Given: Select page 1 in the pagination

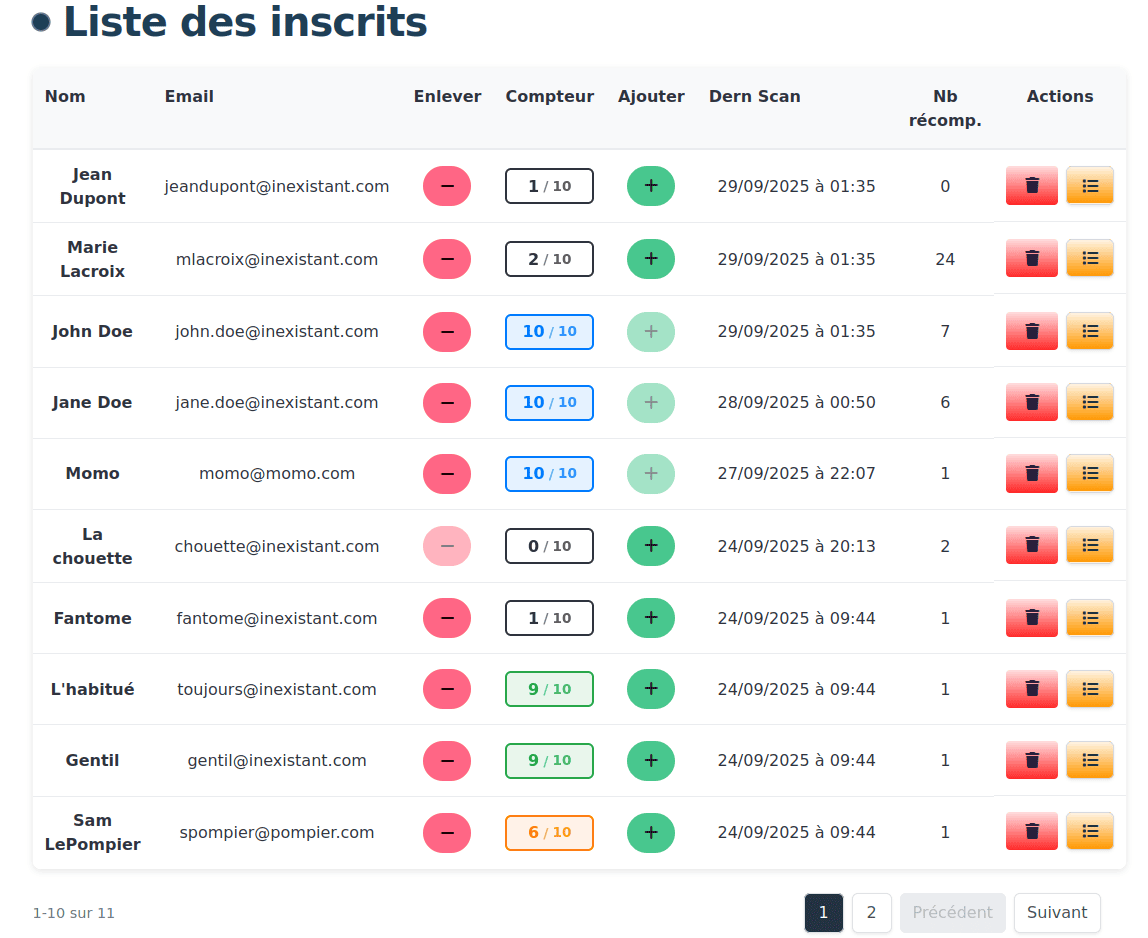Looking at the screenshot, I should tap(823, 912).
